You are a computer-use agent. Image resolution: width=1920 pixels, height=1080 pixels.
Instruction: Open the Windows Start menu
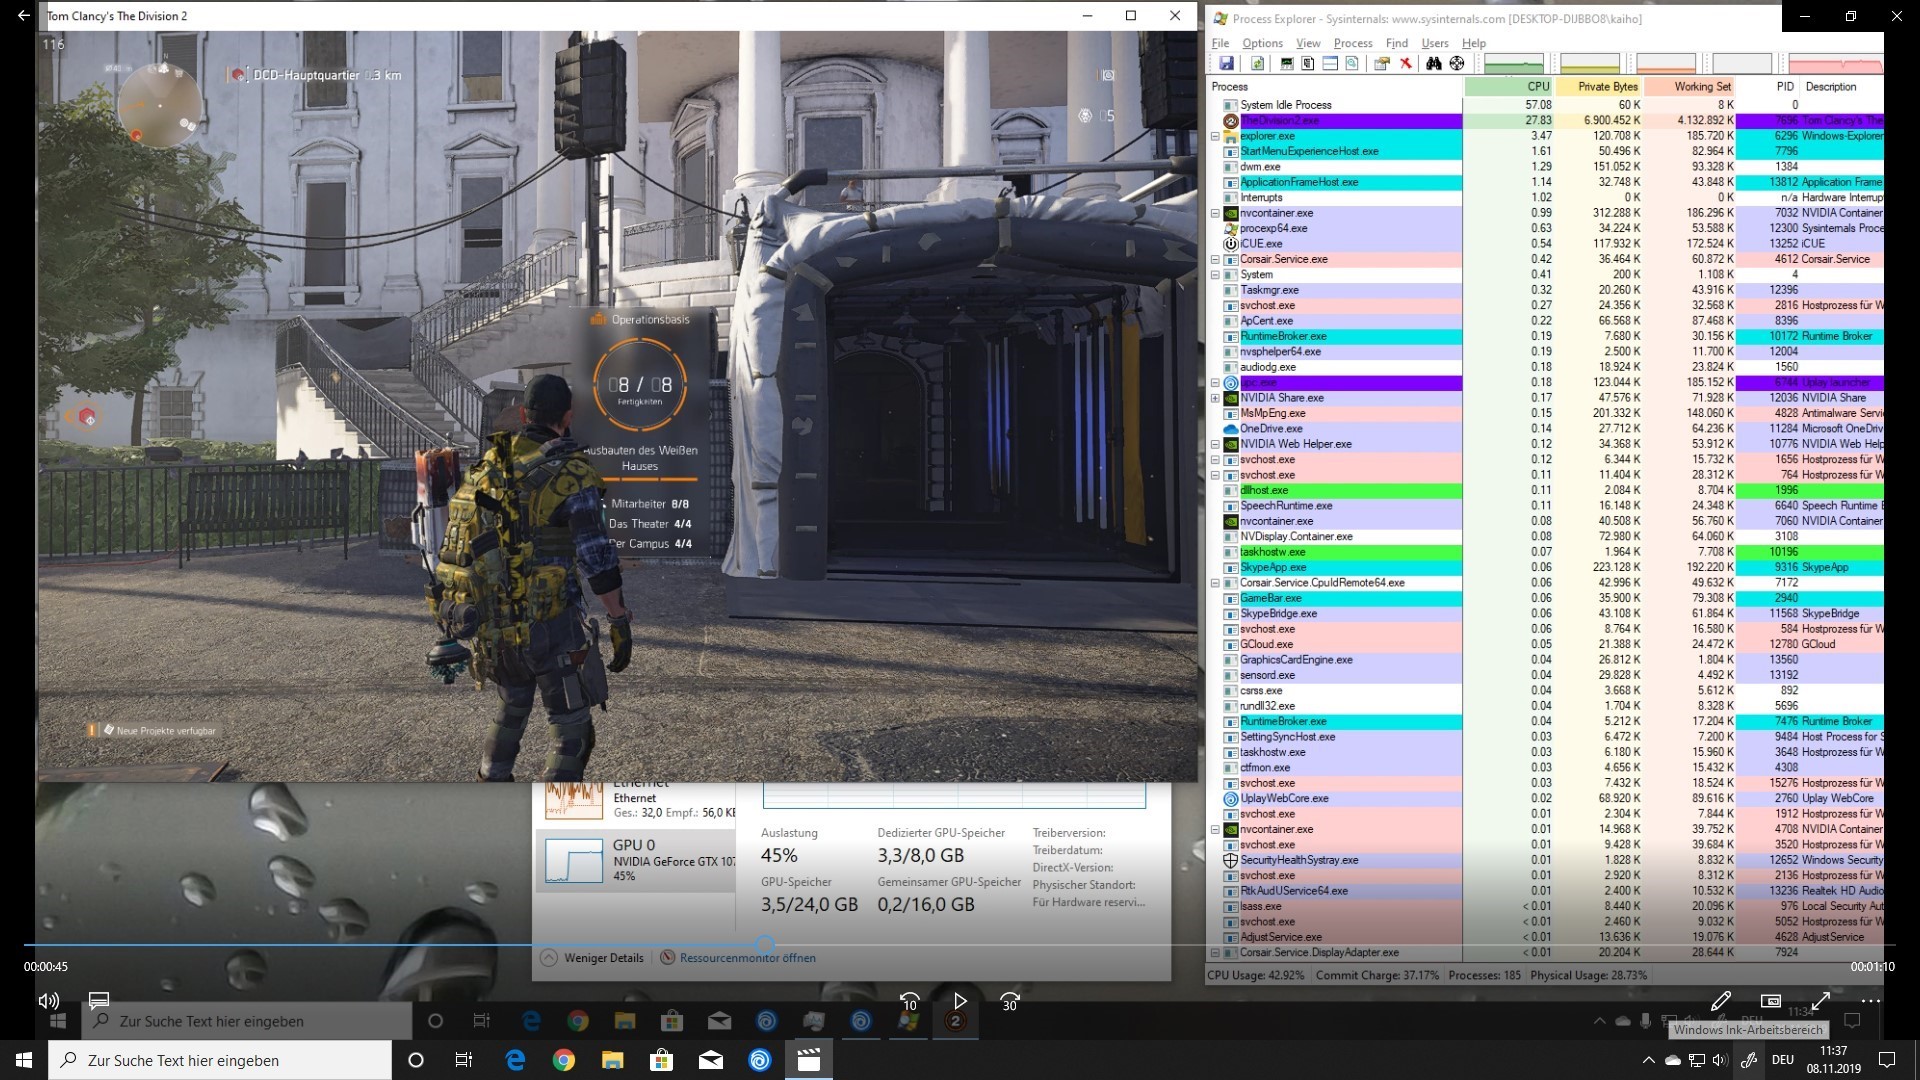pyautogui.click(x=23, y=1060)
